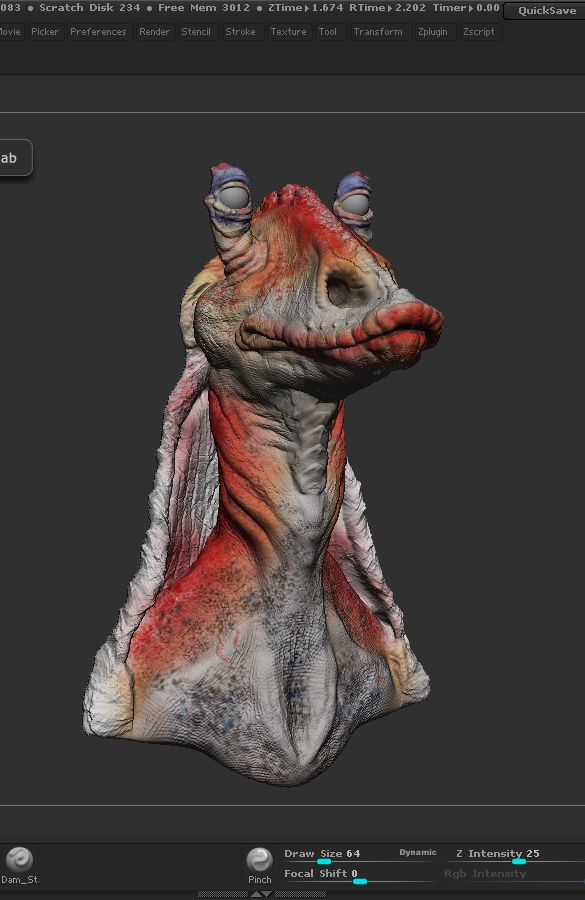
Task: Open the Picker menu
Action: 45,32
